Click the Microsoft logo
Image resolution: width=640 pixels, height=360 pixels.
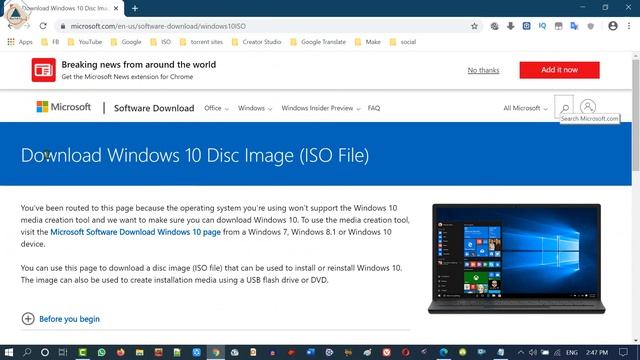[64, 107]
